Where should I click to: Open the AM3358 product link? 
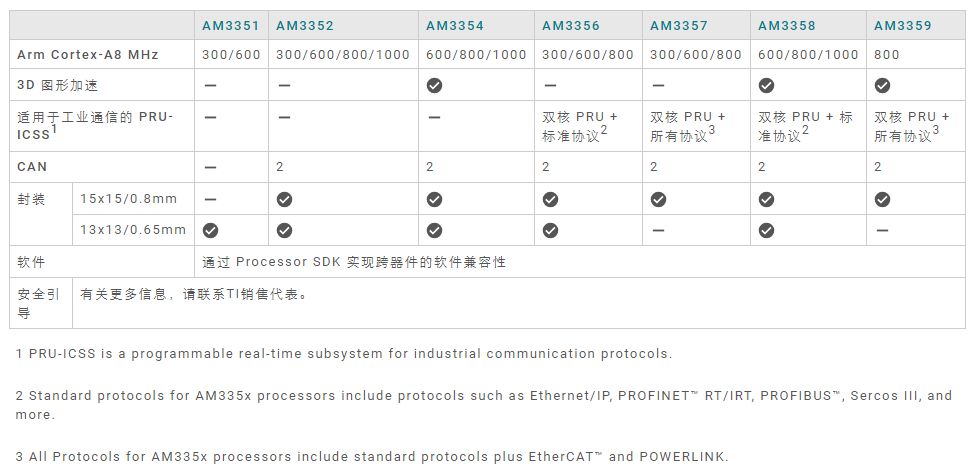[787, 25]
